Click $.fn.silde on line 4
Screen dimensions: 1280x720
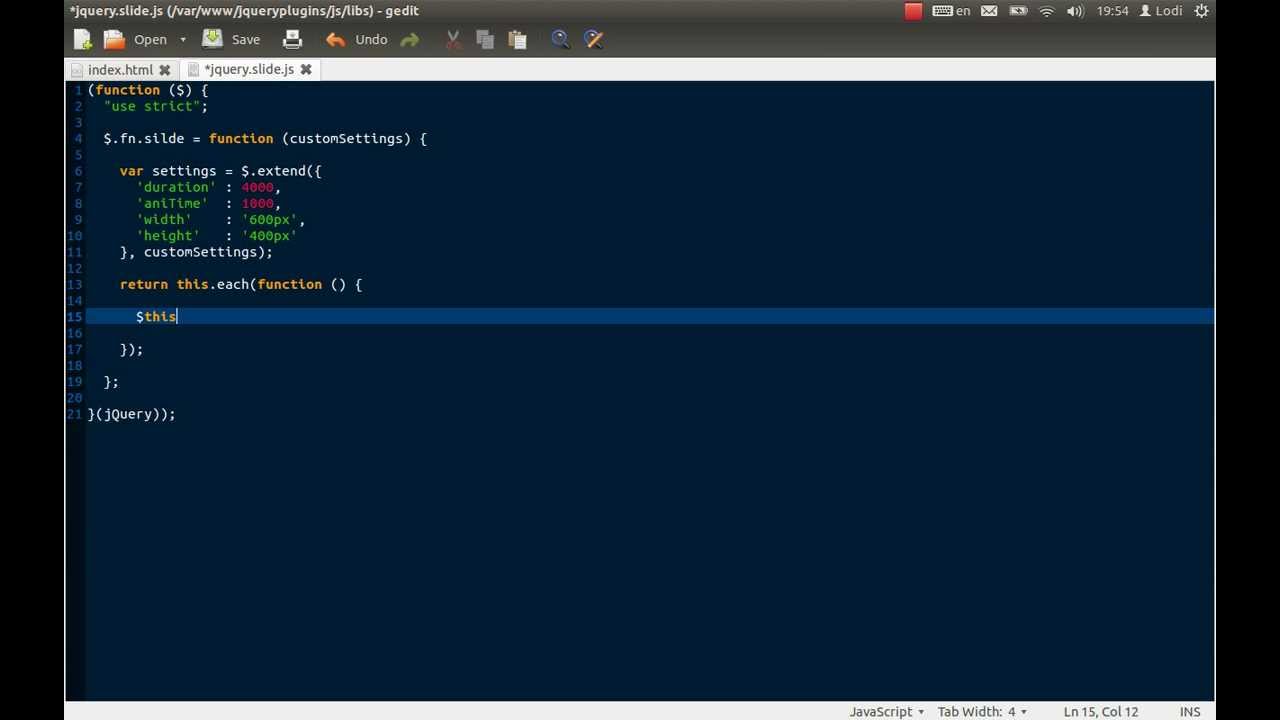[144, 139]
